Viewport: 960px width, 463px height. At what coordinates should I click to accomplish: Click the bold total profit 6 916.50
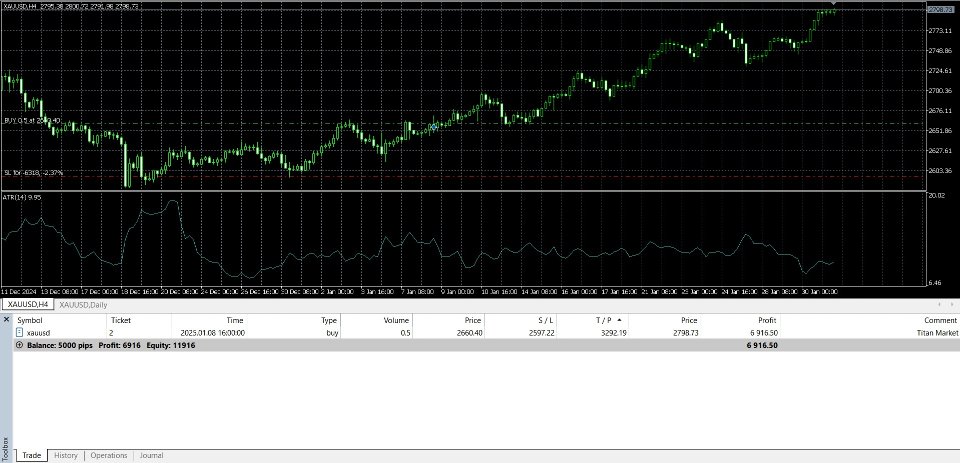[762, 345]
